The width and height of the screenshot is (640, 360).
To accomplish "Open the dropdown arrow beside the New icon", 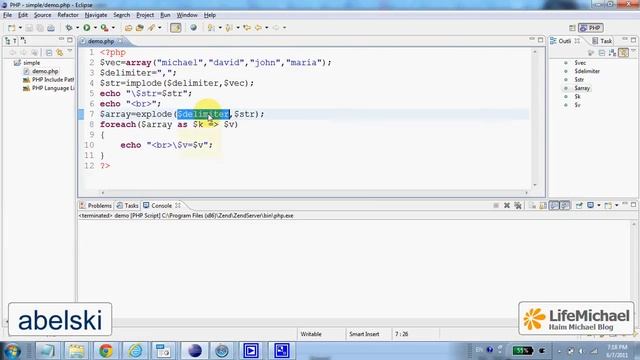I will click(x=20, y=28).
